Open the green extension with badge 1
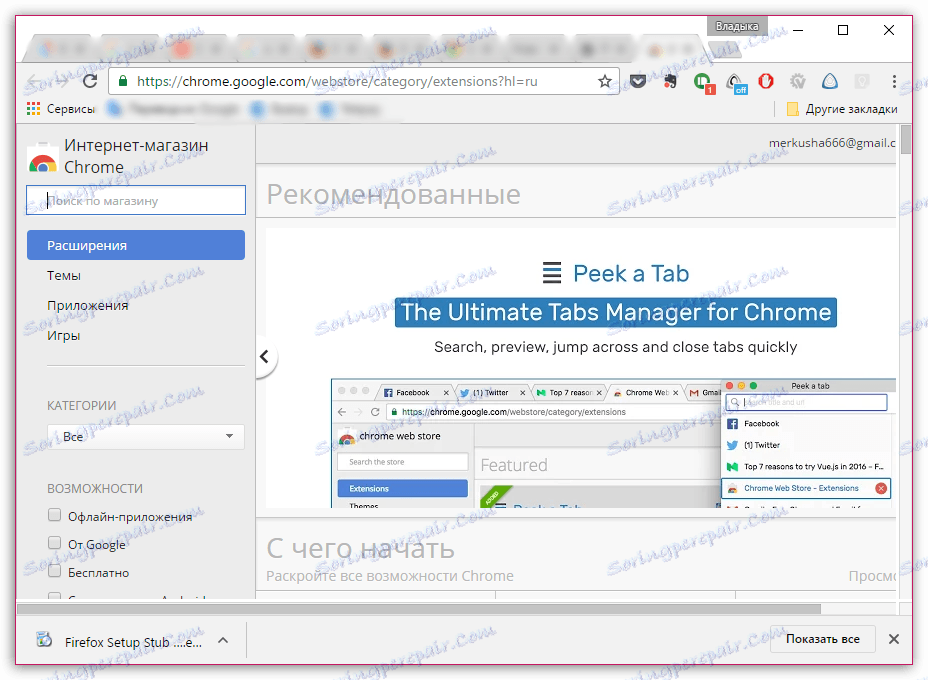The width and height of the screenshot is (928, 680). click(x=703, y=82)
